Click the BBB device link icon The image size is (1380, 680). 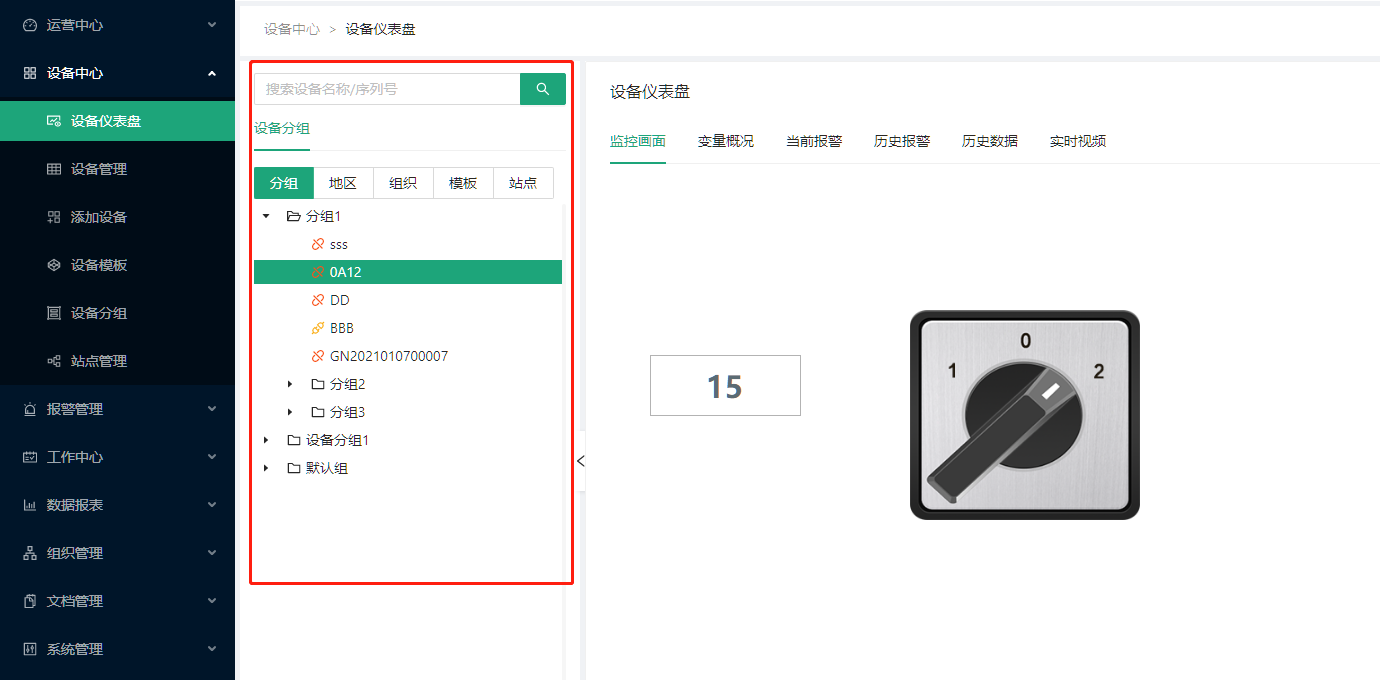(318, 328)
